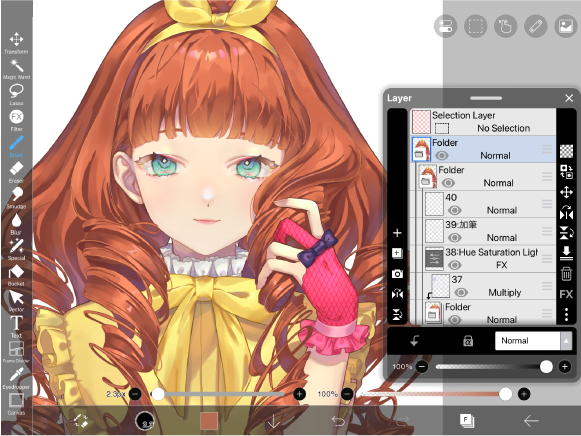
Task: Decrease brush opacity with minus button
Action: point(347,394)
